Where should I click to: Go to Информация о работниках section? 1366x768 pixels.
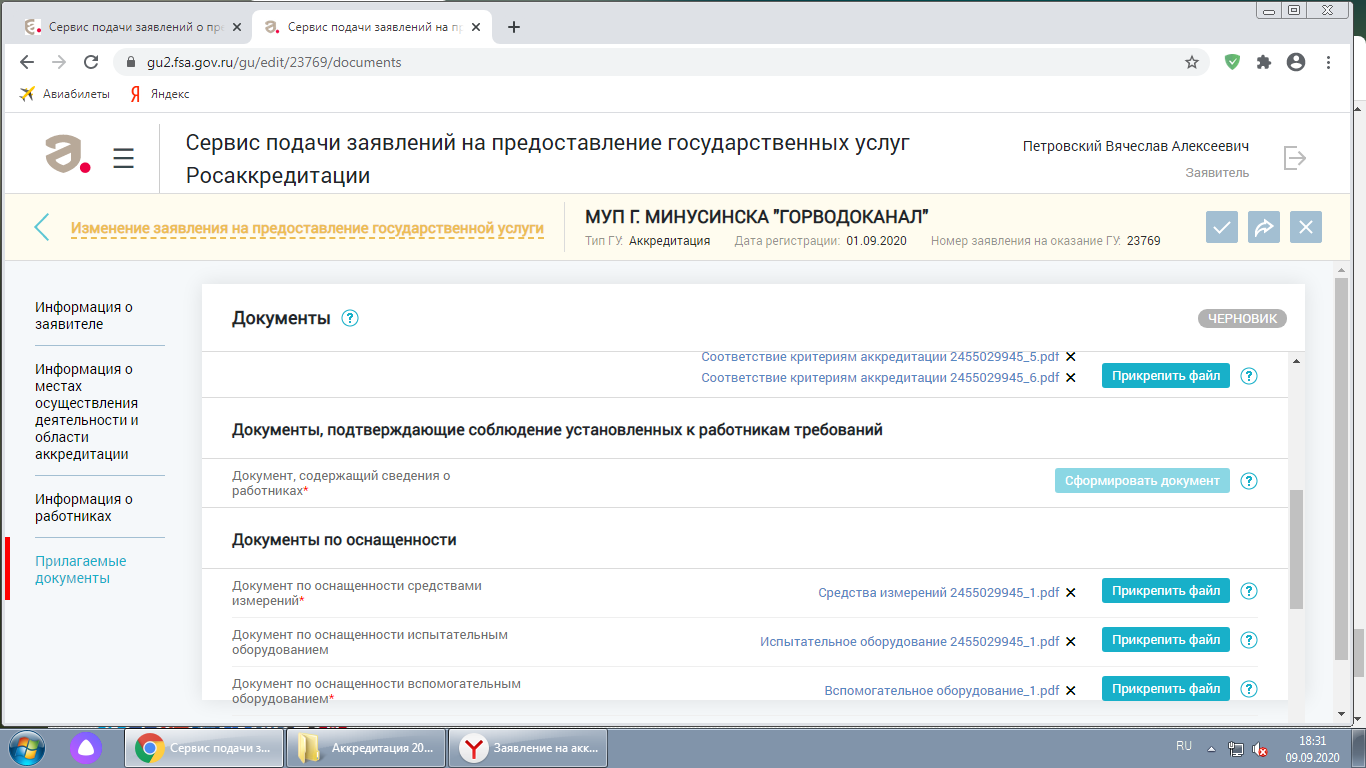click(84, 508)
